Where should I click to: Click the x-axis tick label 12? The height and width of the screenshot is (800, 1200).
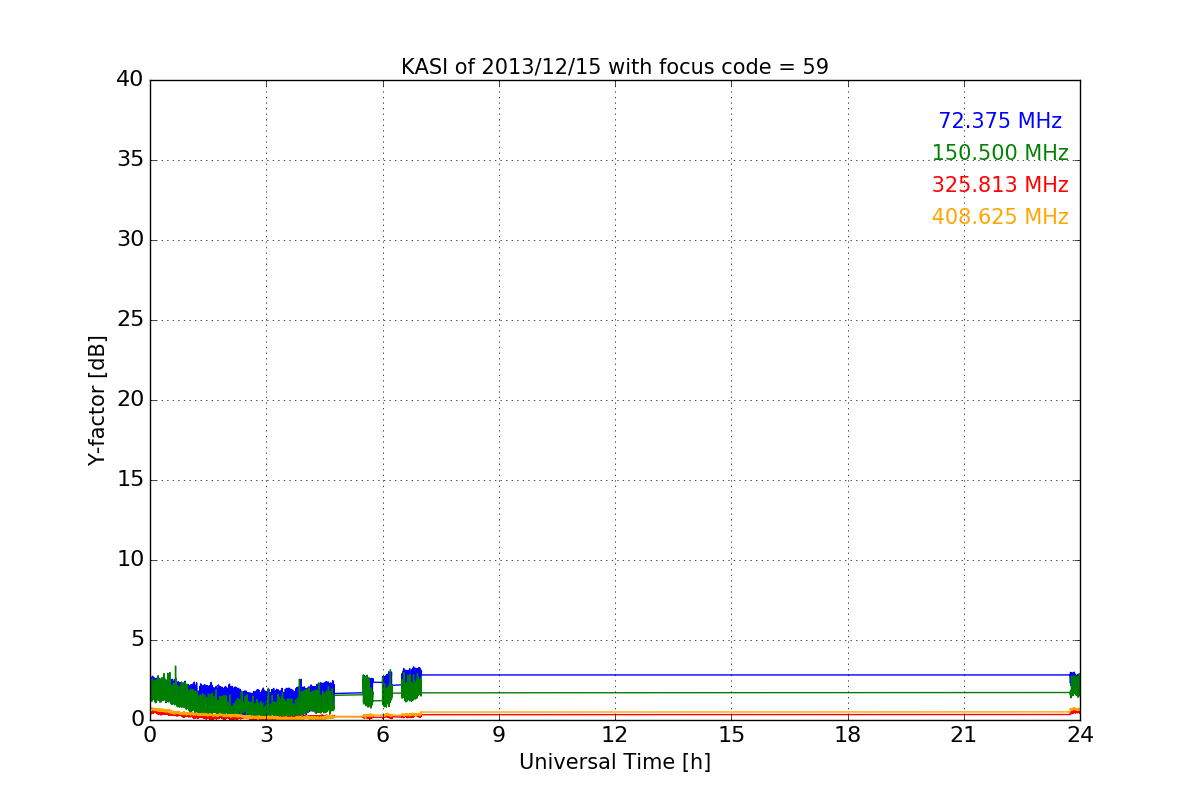615,735
